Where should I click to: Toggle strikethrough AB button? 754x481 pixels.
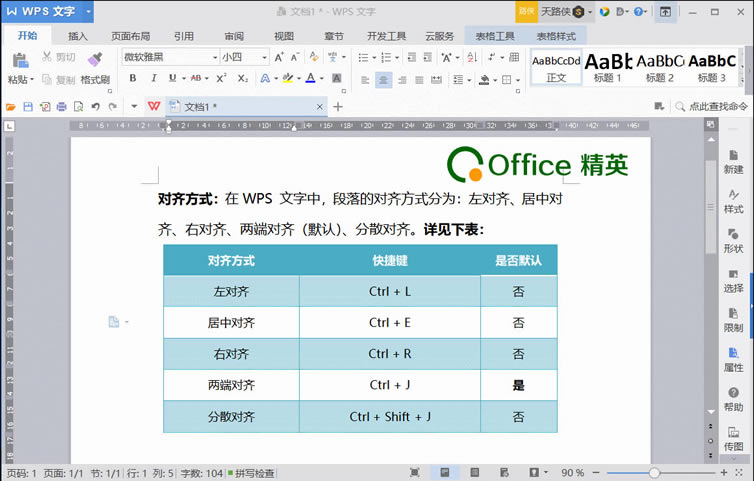coord(196,78)
